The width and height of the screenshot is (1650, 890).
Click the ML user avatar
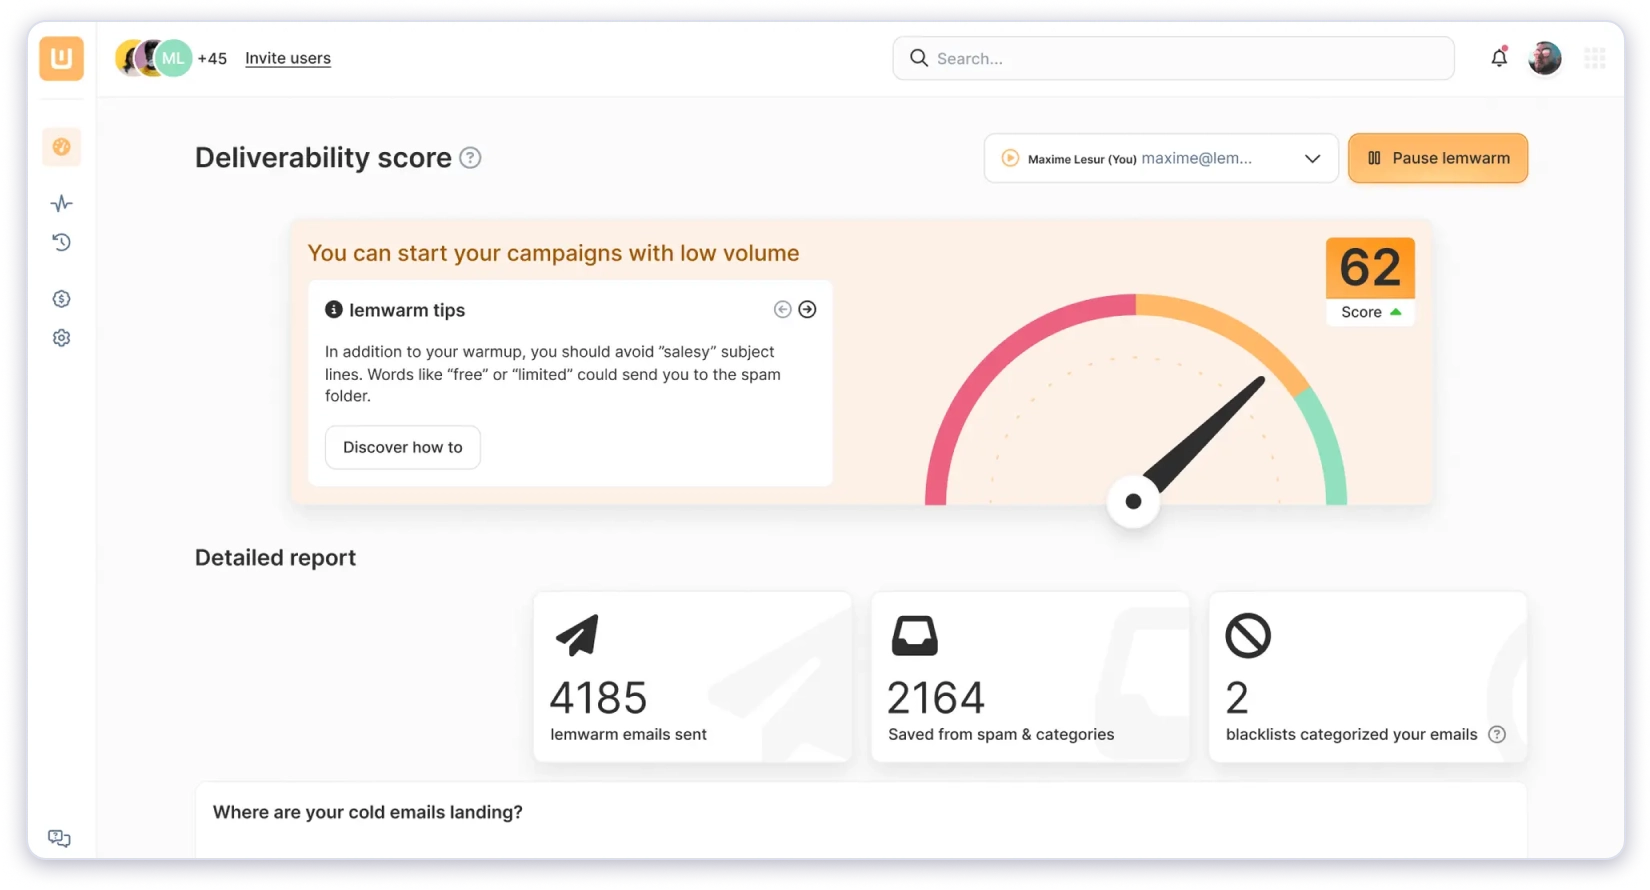click(173, 58)
